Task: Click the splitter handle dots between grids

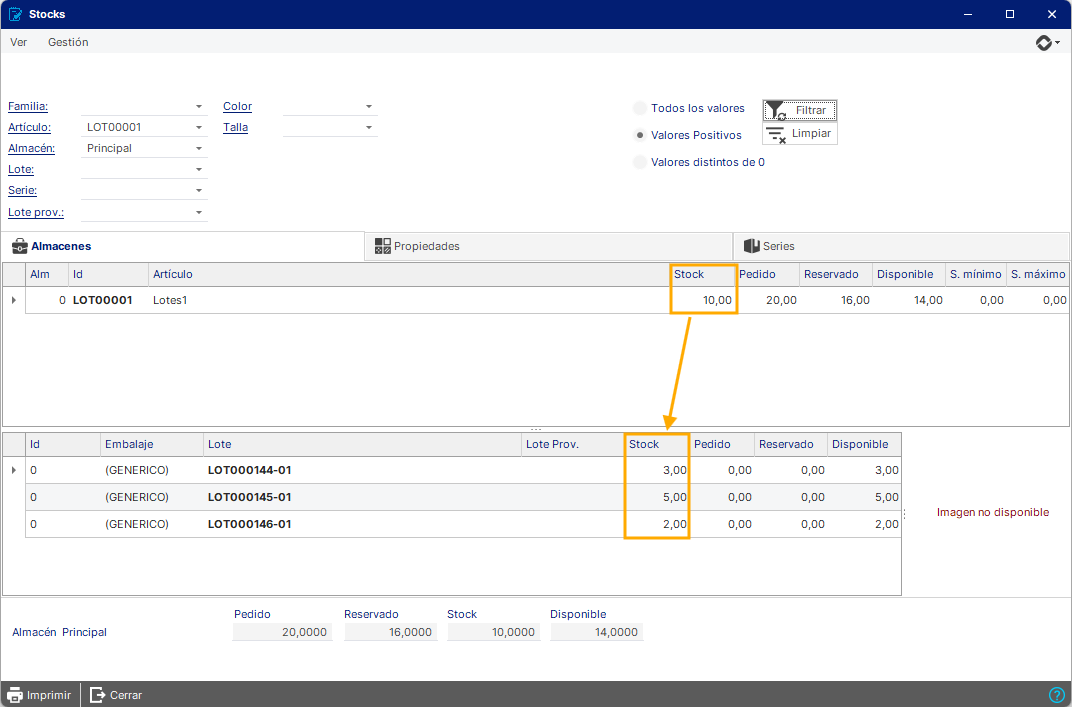Action: [536, 429]
